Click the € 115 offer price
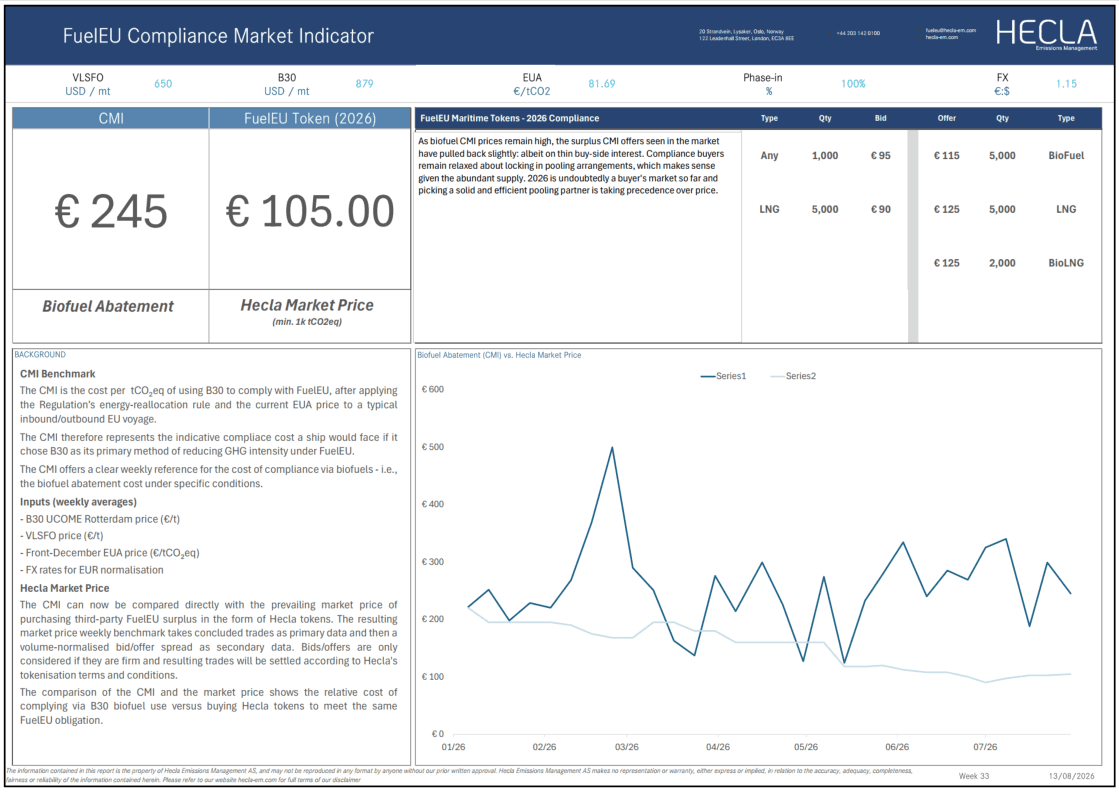This screenshot has width=1119, height=792. pos(946,156)
